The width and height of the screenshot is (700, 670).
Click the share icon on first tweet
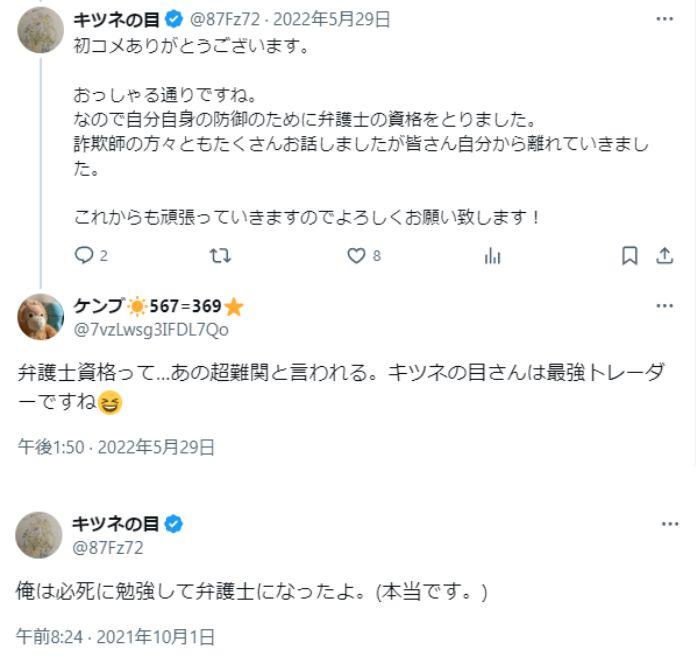pos(664,256)
